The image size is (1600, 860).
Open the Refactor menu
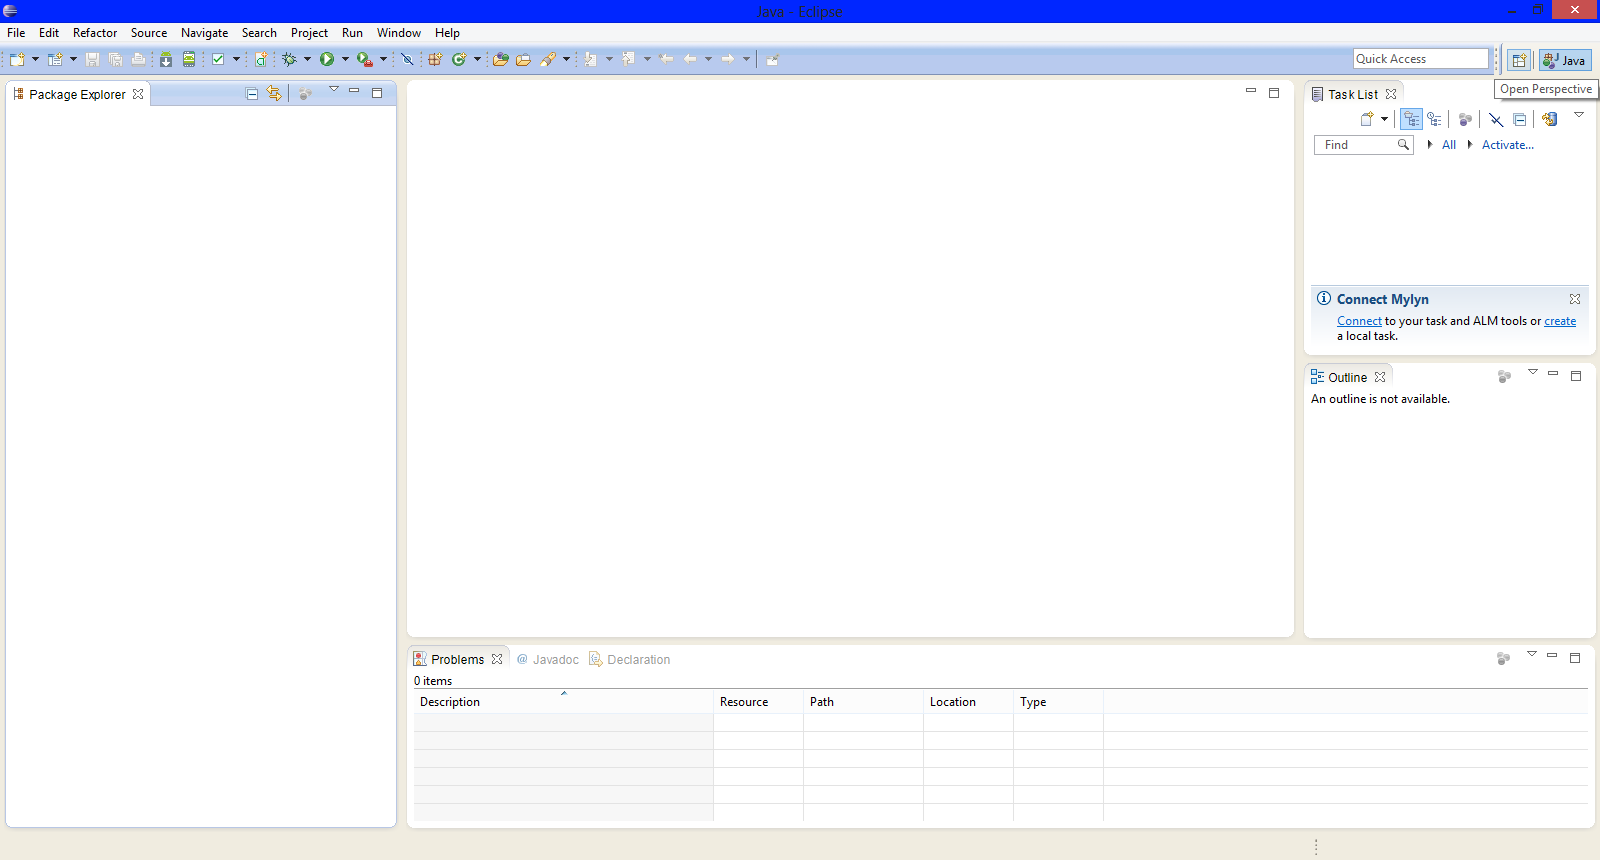tap(95, 33)
